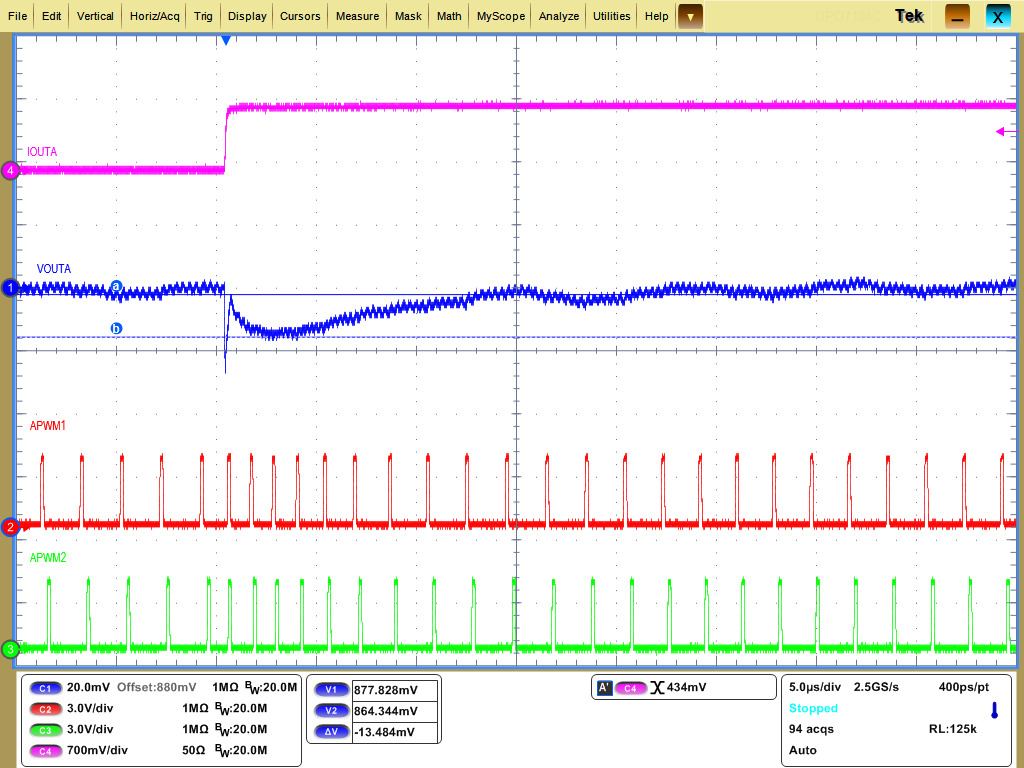Click cursor marker b on the VOUTA trace
The height and width of the screenshot is (768, 1024).
(117, 329)
